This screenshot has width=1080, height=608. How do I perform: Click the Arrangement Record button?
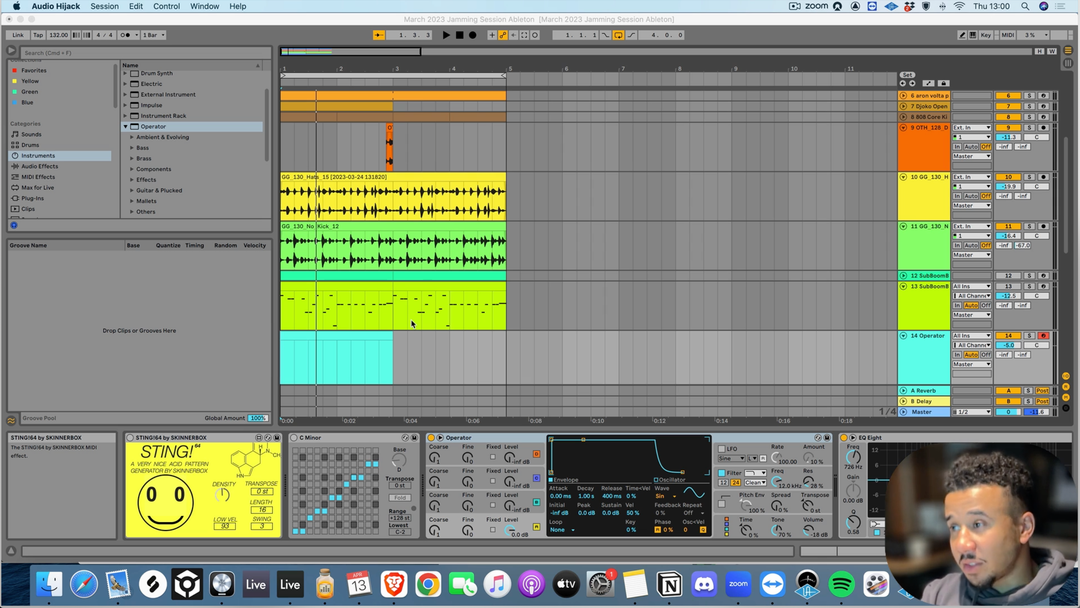(473, 35)
